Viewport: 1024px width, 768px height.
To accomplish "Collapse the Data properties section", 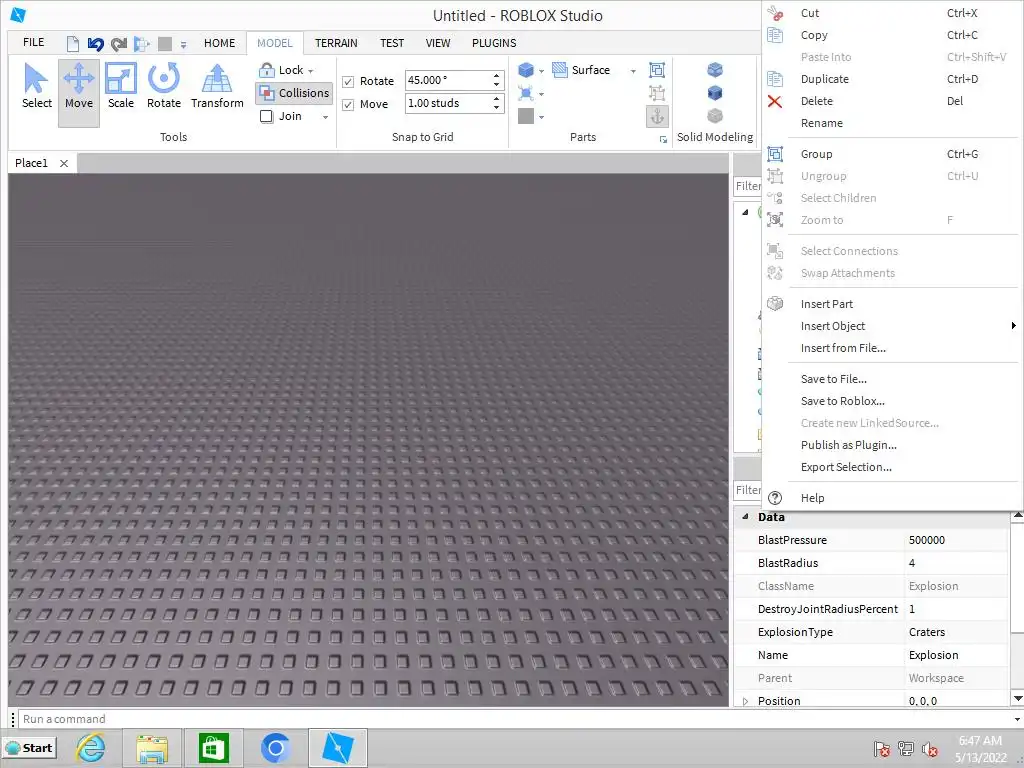I will tap(745, 517).
